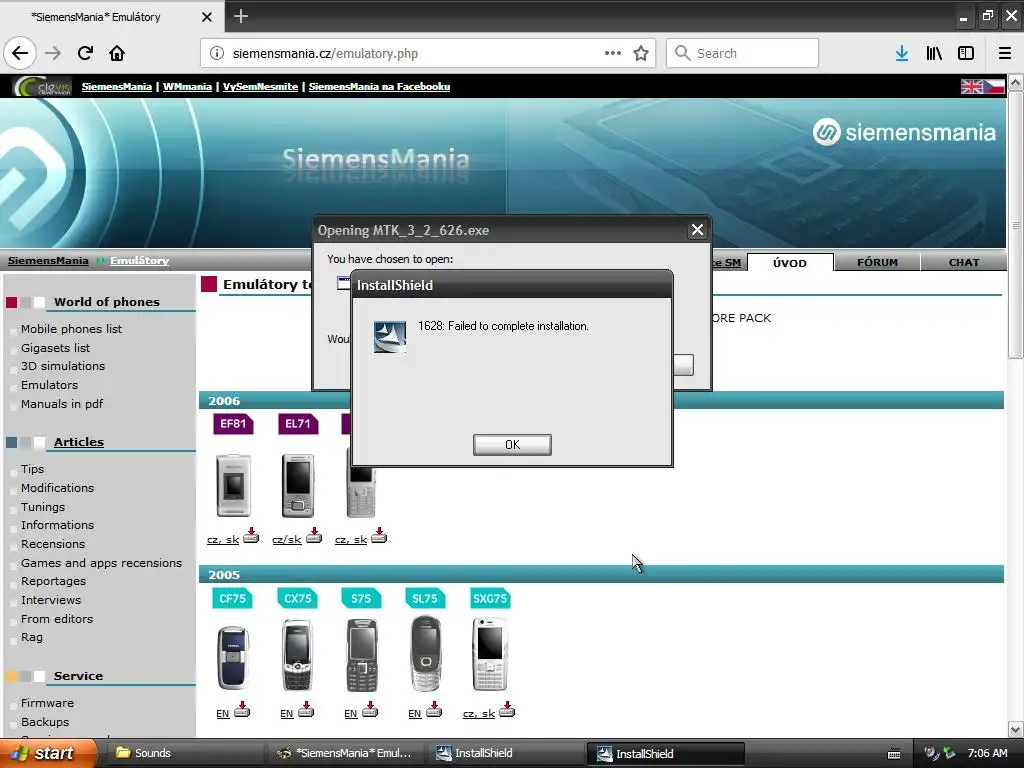The image size is (1024, 768).
Task: Open the ÚVOD tab
Action: (x=790, y=263)
